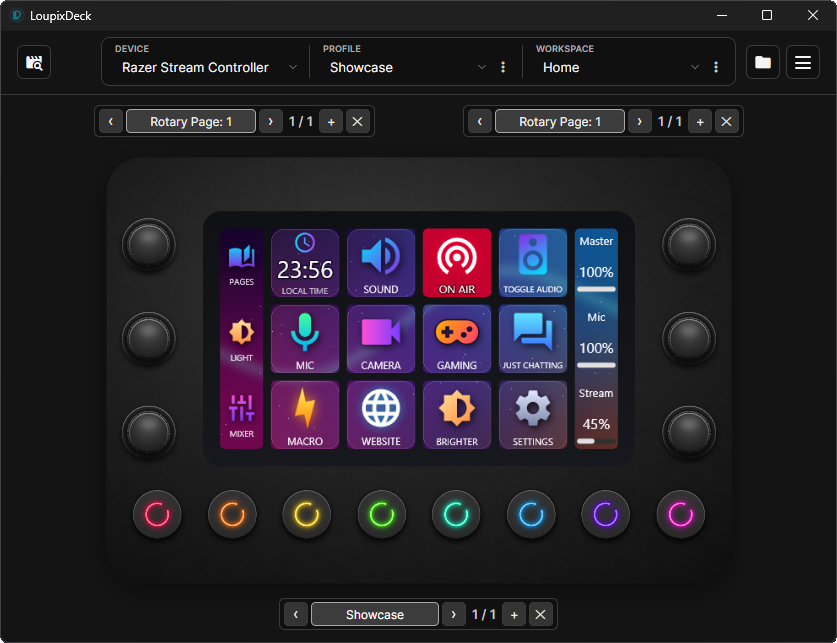Screen dimensions: 837x643
Task: Click the BRIGHTER brightness tile
Action: click(457, 415)
